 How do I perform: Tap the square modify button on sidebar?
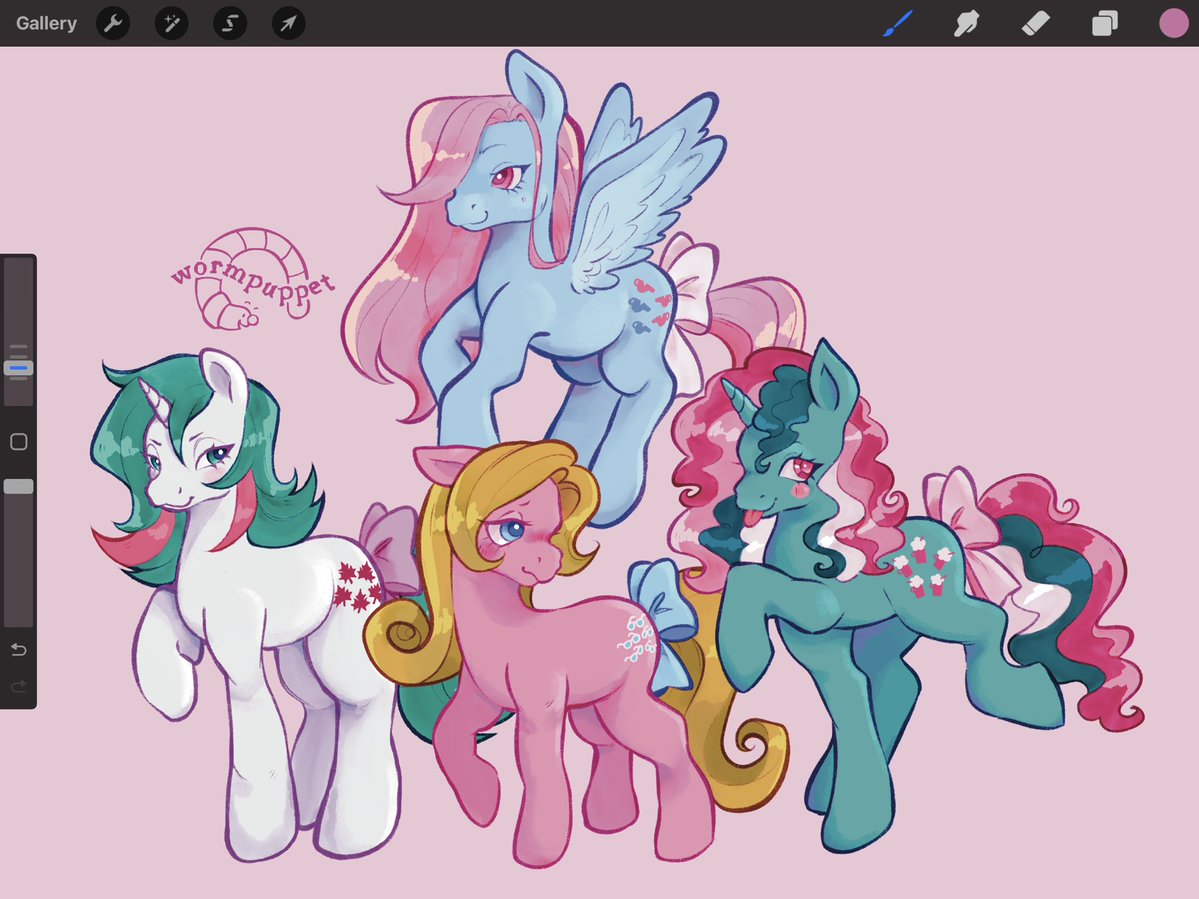[18, 442]
